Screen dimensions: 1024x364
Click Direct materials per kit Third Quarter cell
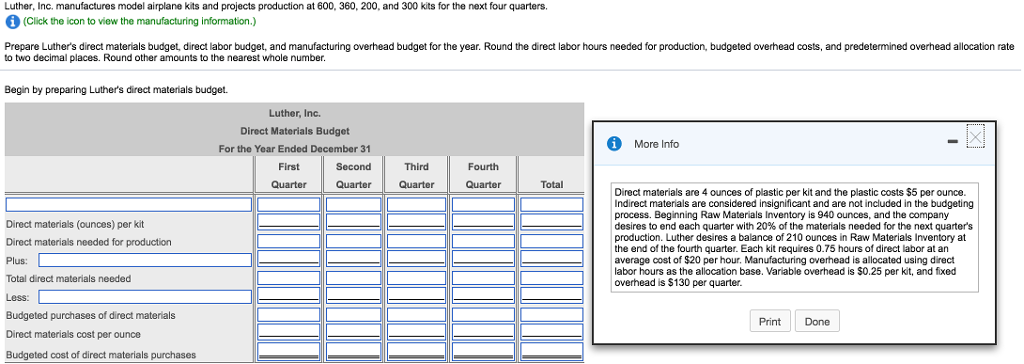click(416, 222)
